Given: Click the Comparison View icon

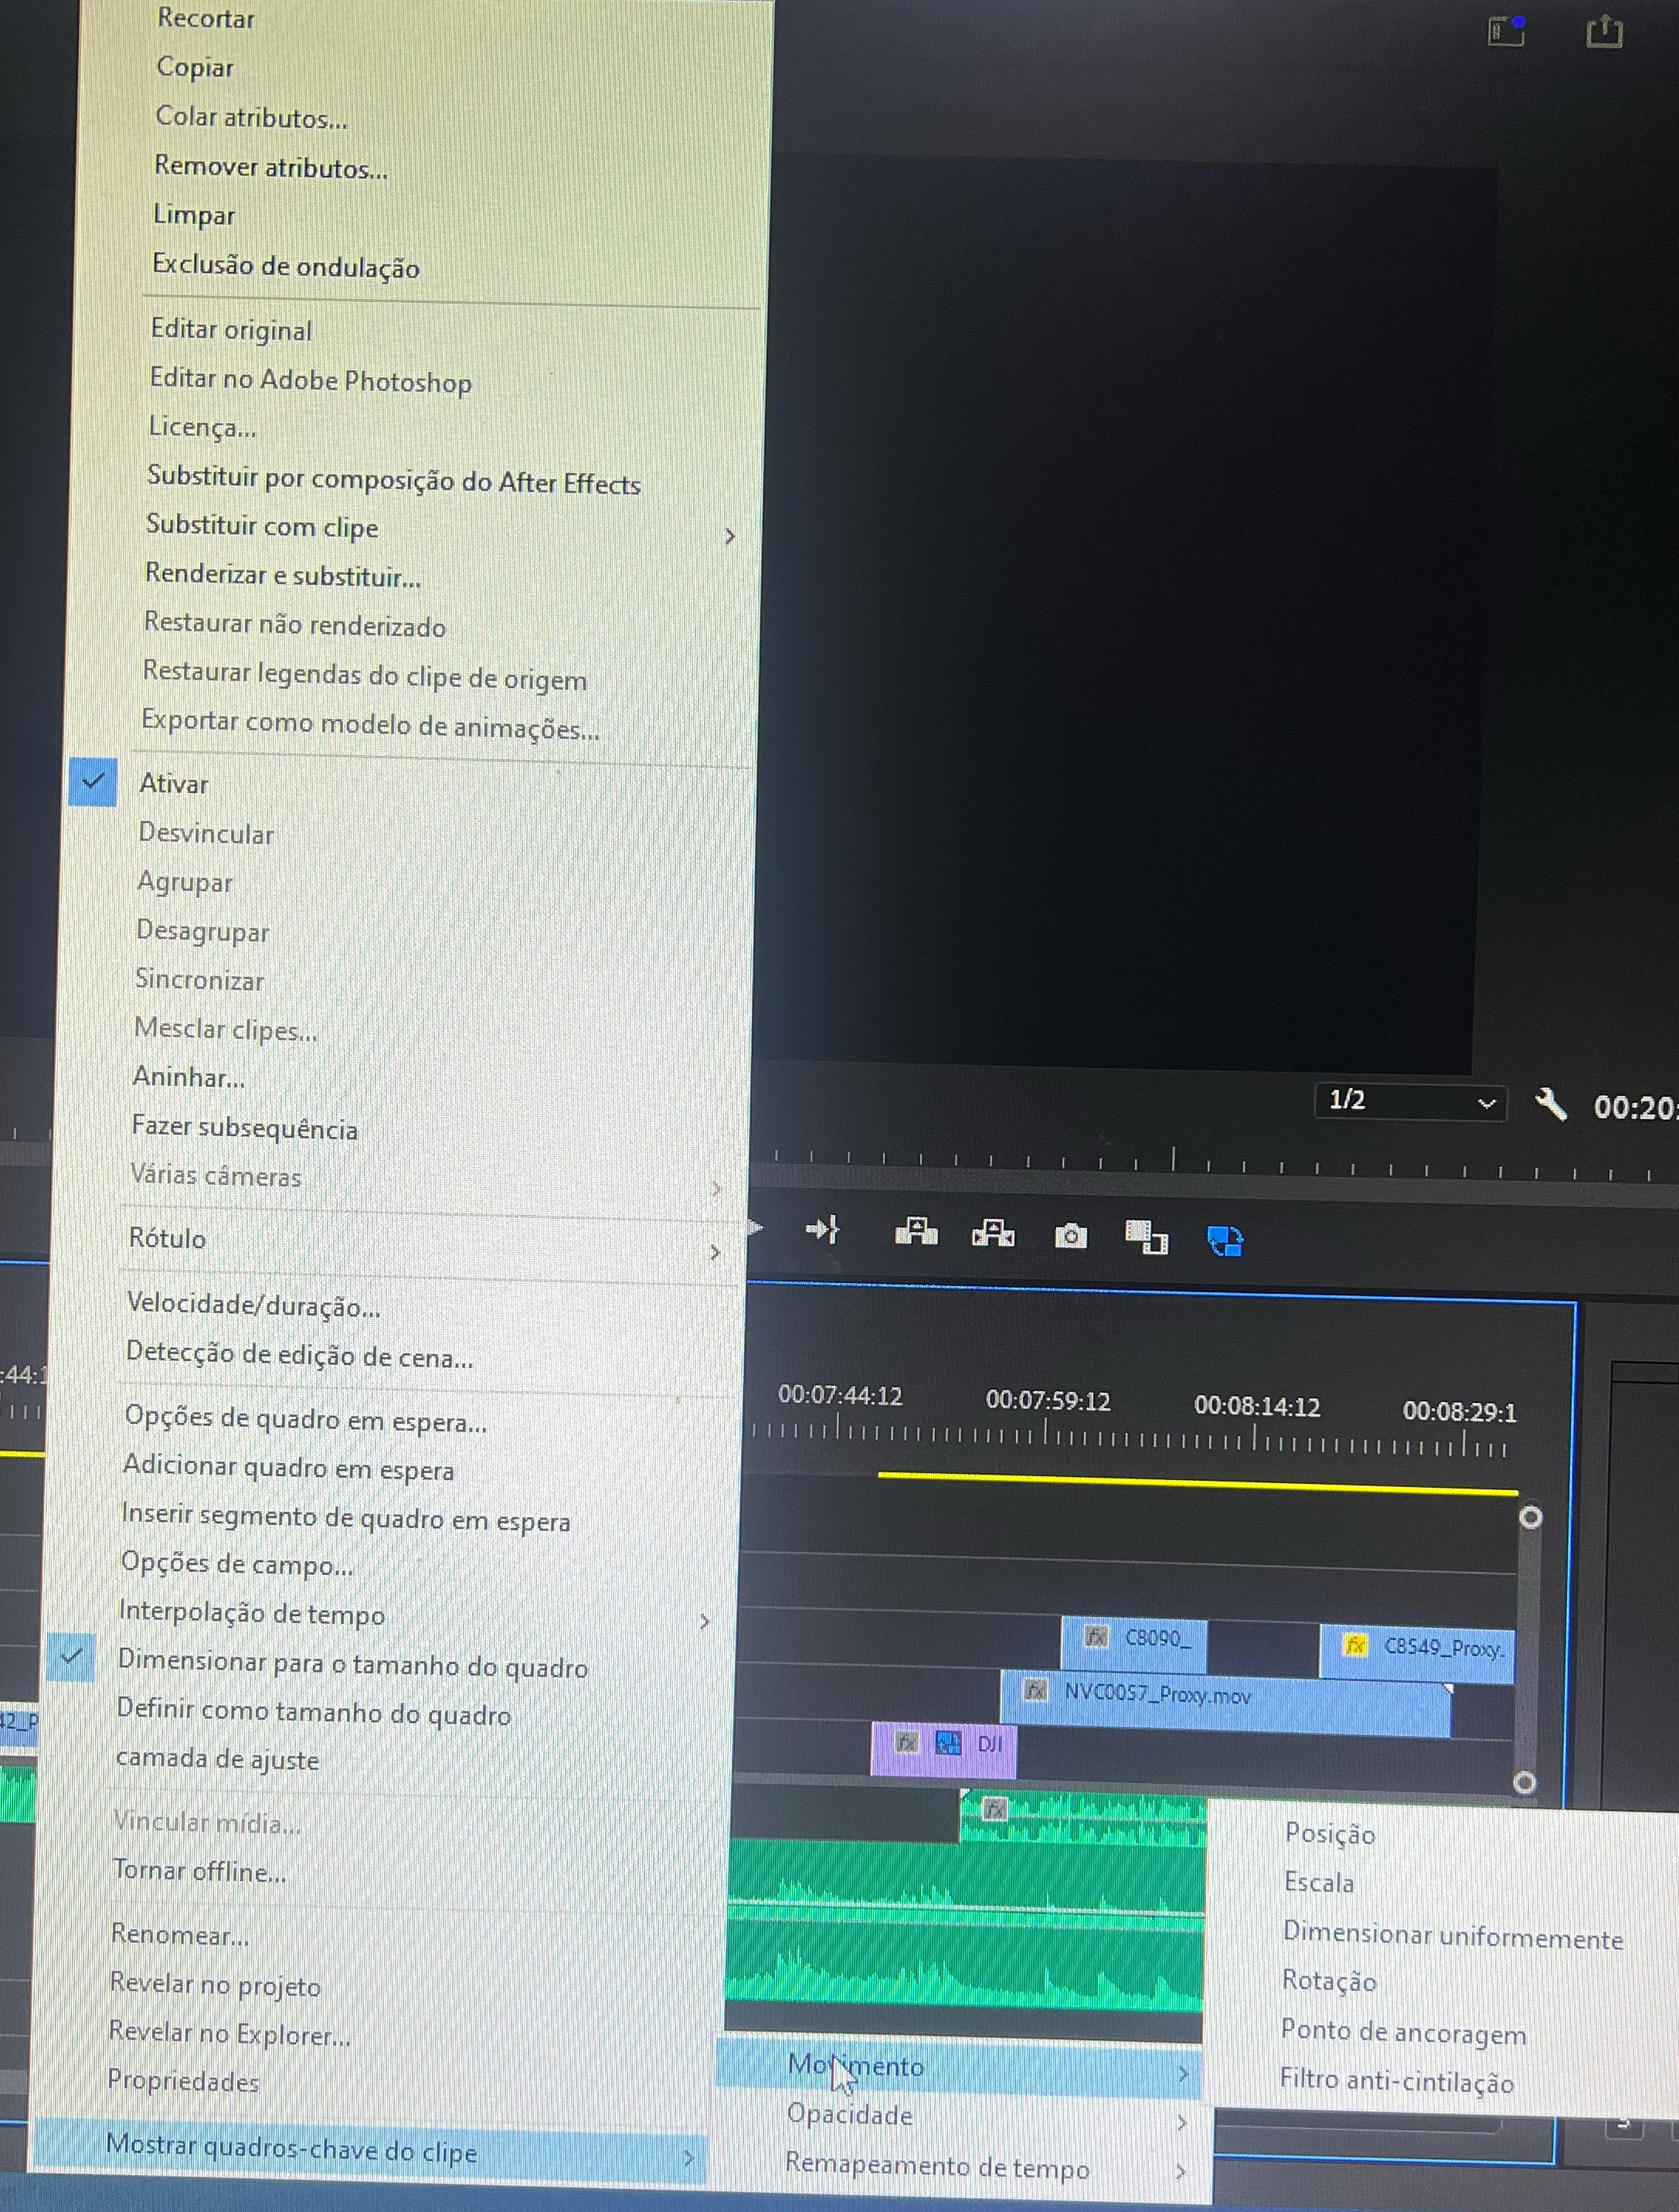Looking at the screenshot, I should [x=1146, y=1238].
